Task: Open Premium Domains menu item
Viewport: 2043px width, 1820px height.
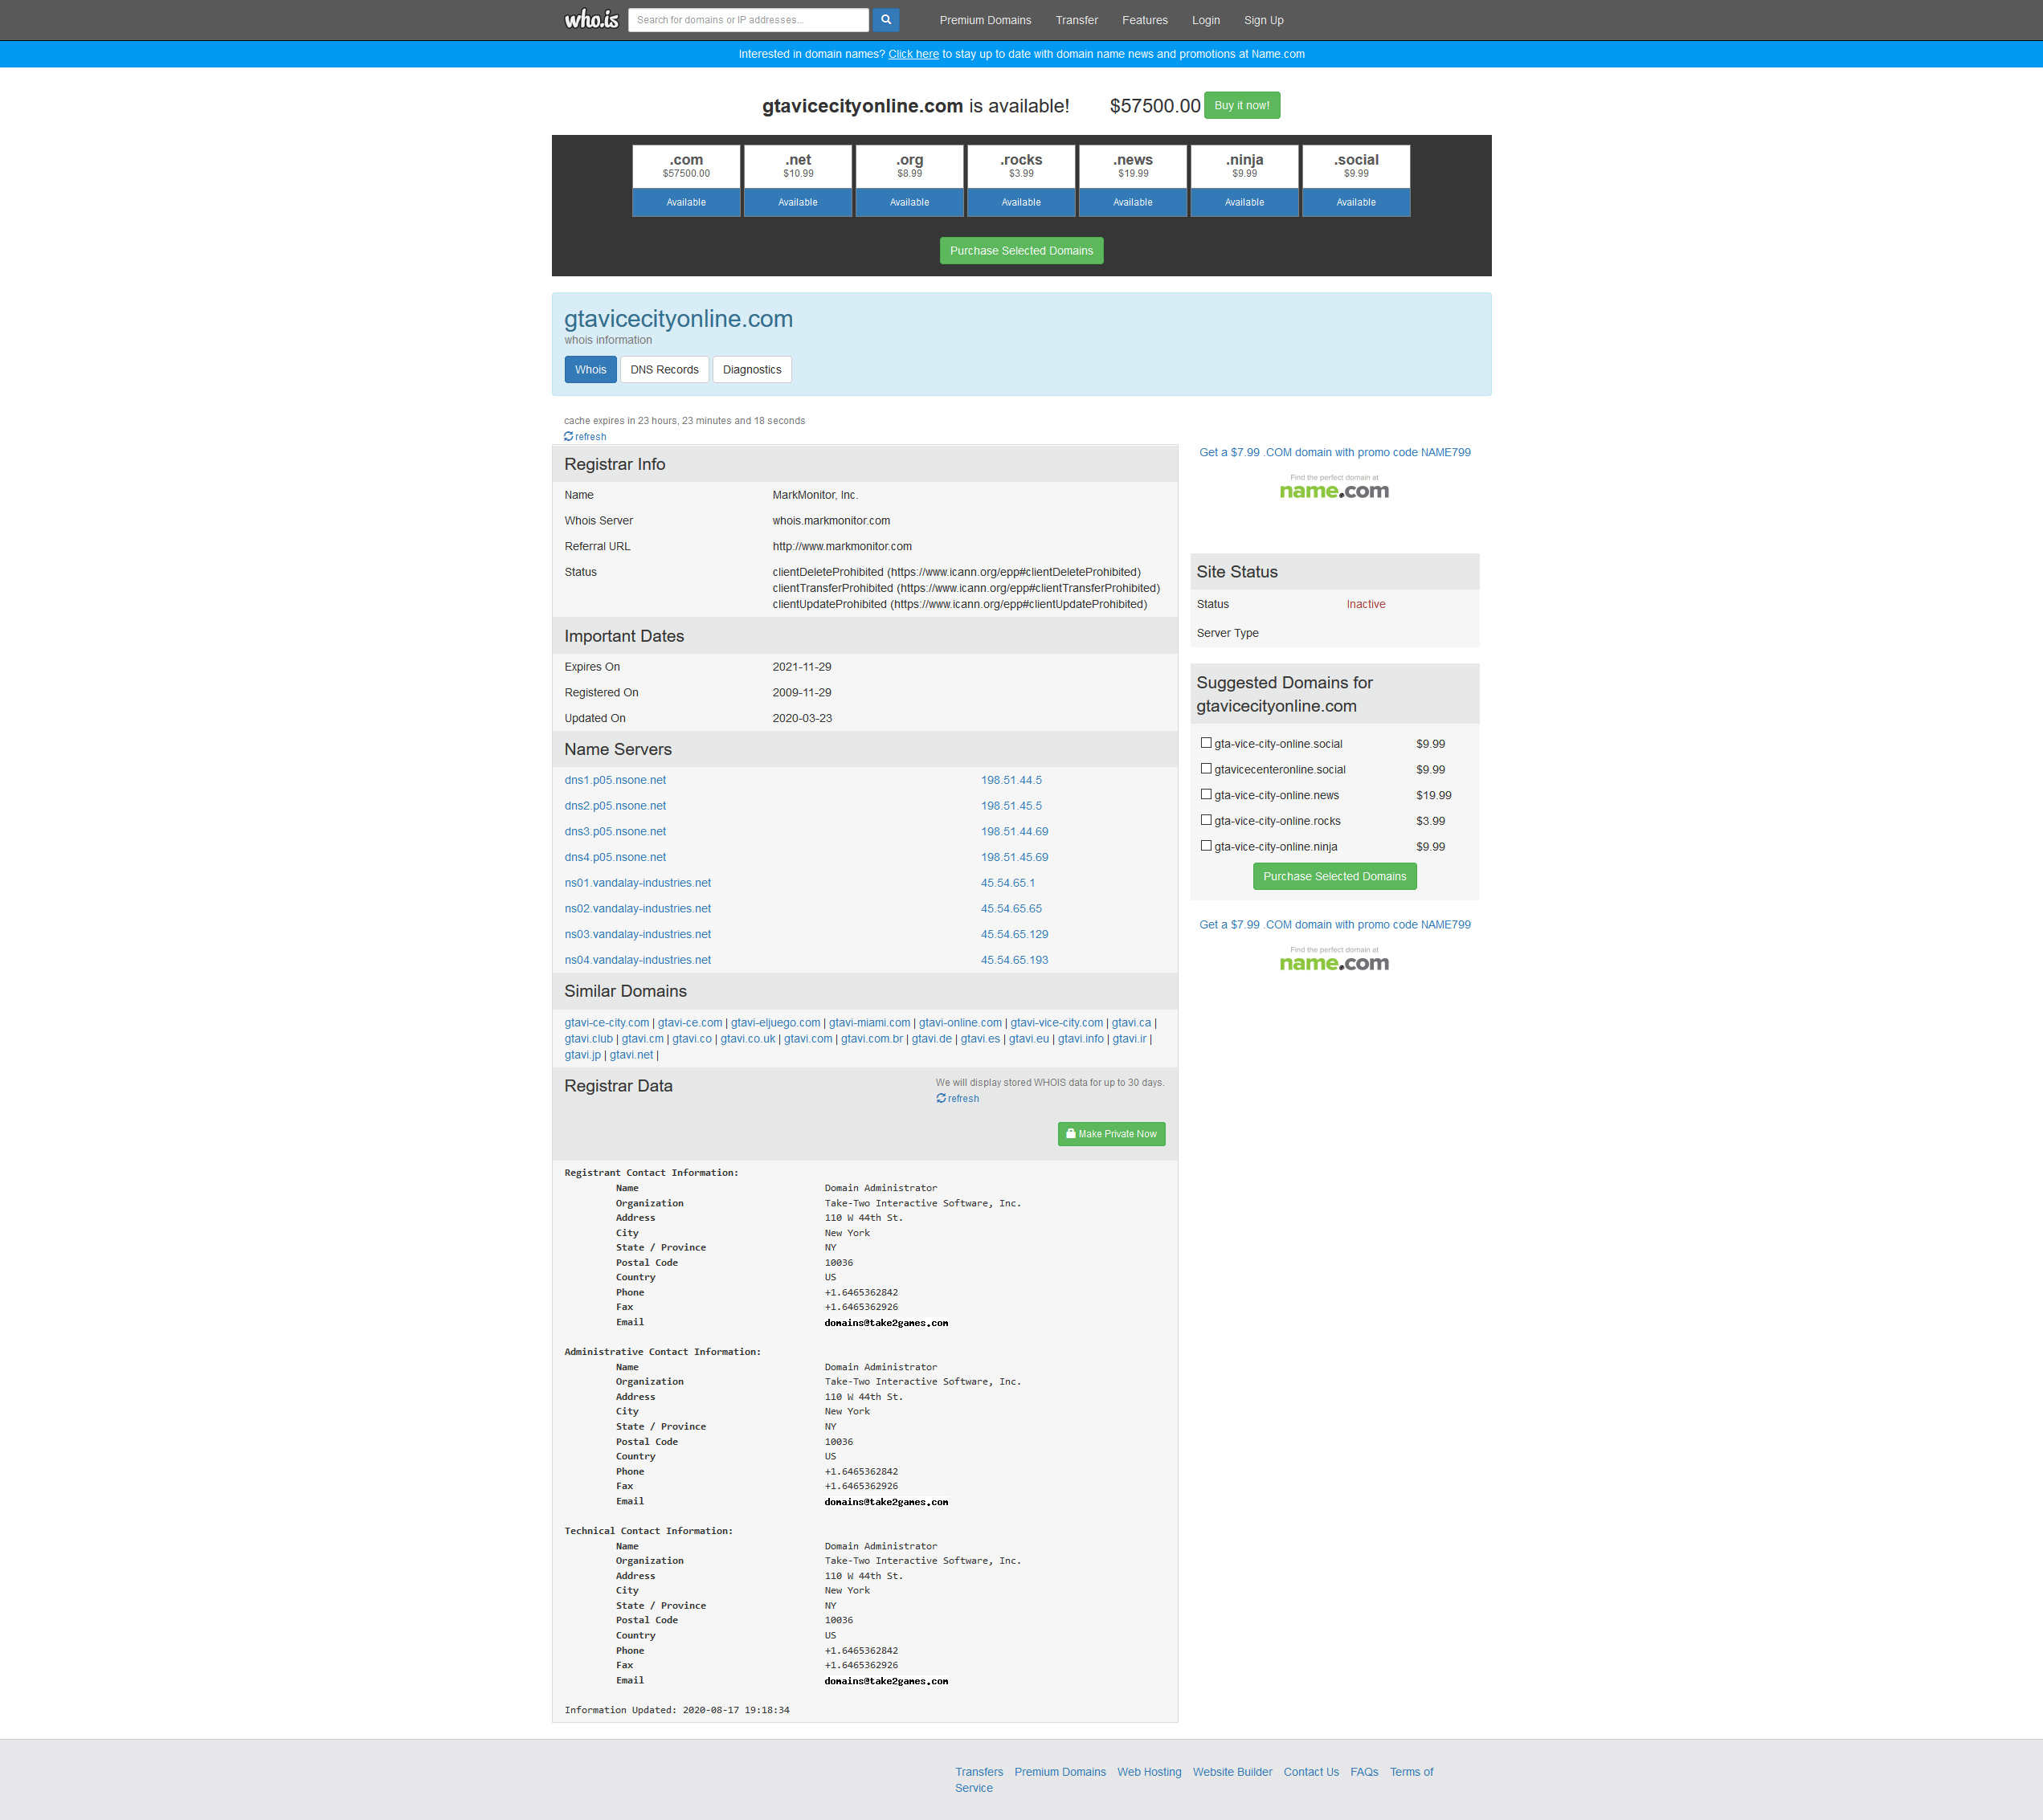Action: (x=985, y=20)
